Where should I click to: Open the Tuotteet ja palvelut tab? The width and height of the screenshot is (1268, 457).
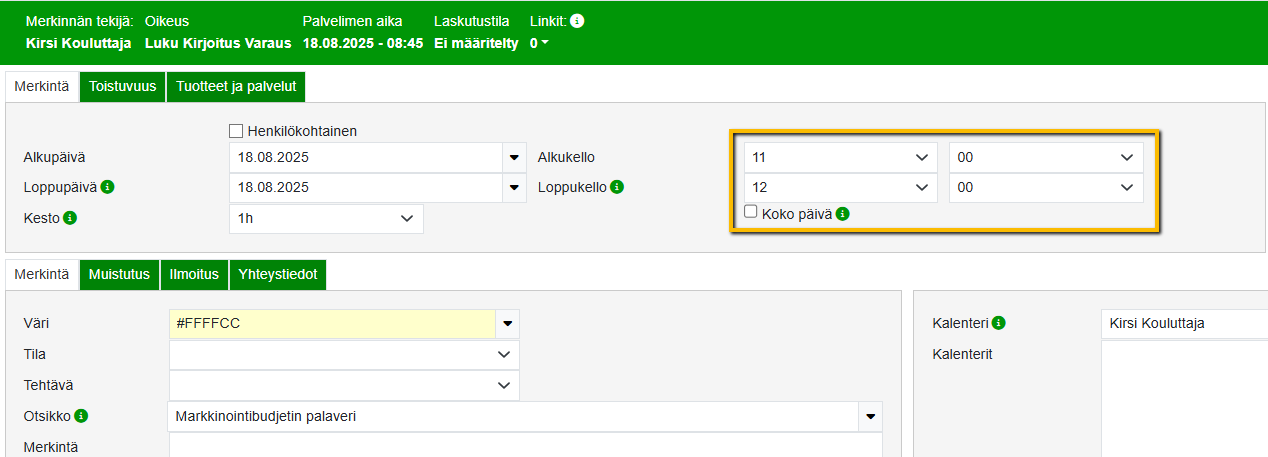pyautogui.click(x=236, y=86)
